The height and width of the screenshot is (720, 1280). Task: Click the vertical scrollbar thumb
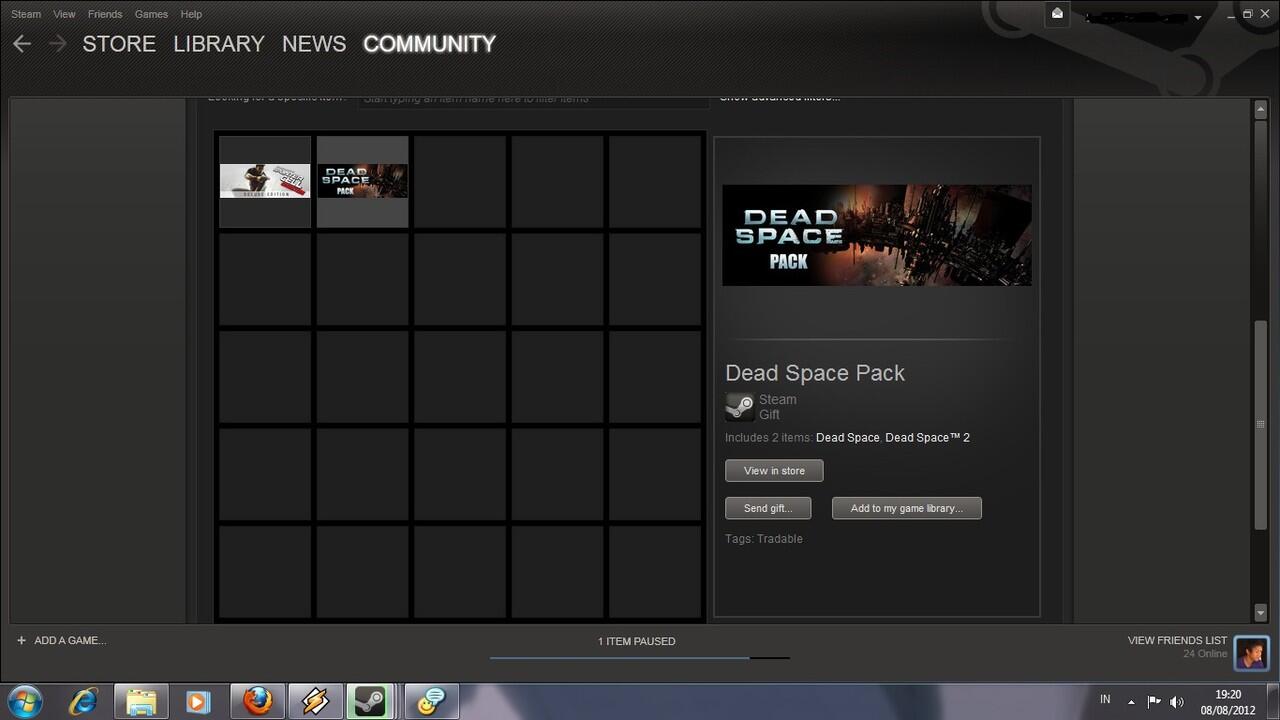(1260, 424)
